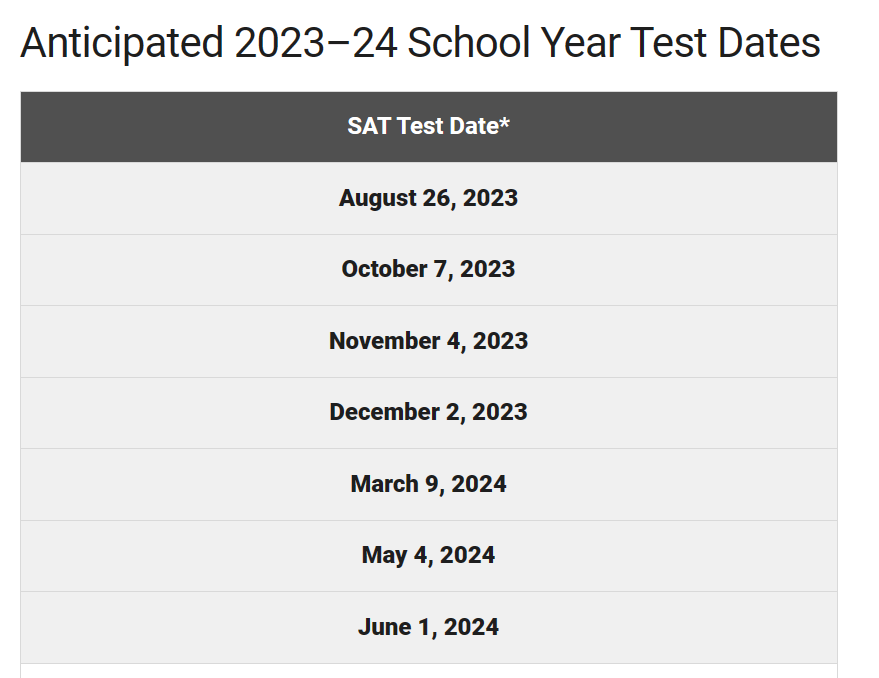The width and height of the screenshot is (879, 678).
Task: Click the Anticipated 2023–24 School Year Test Dates heading
Action: click(420, 43)
